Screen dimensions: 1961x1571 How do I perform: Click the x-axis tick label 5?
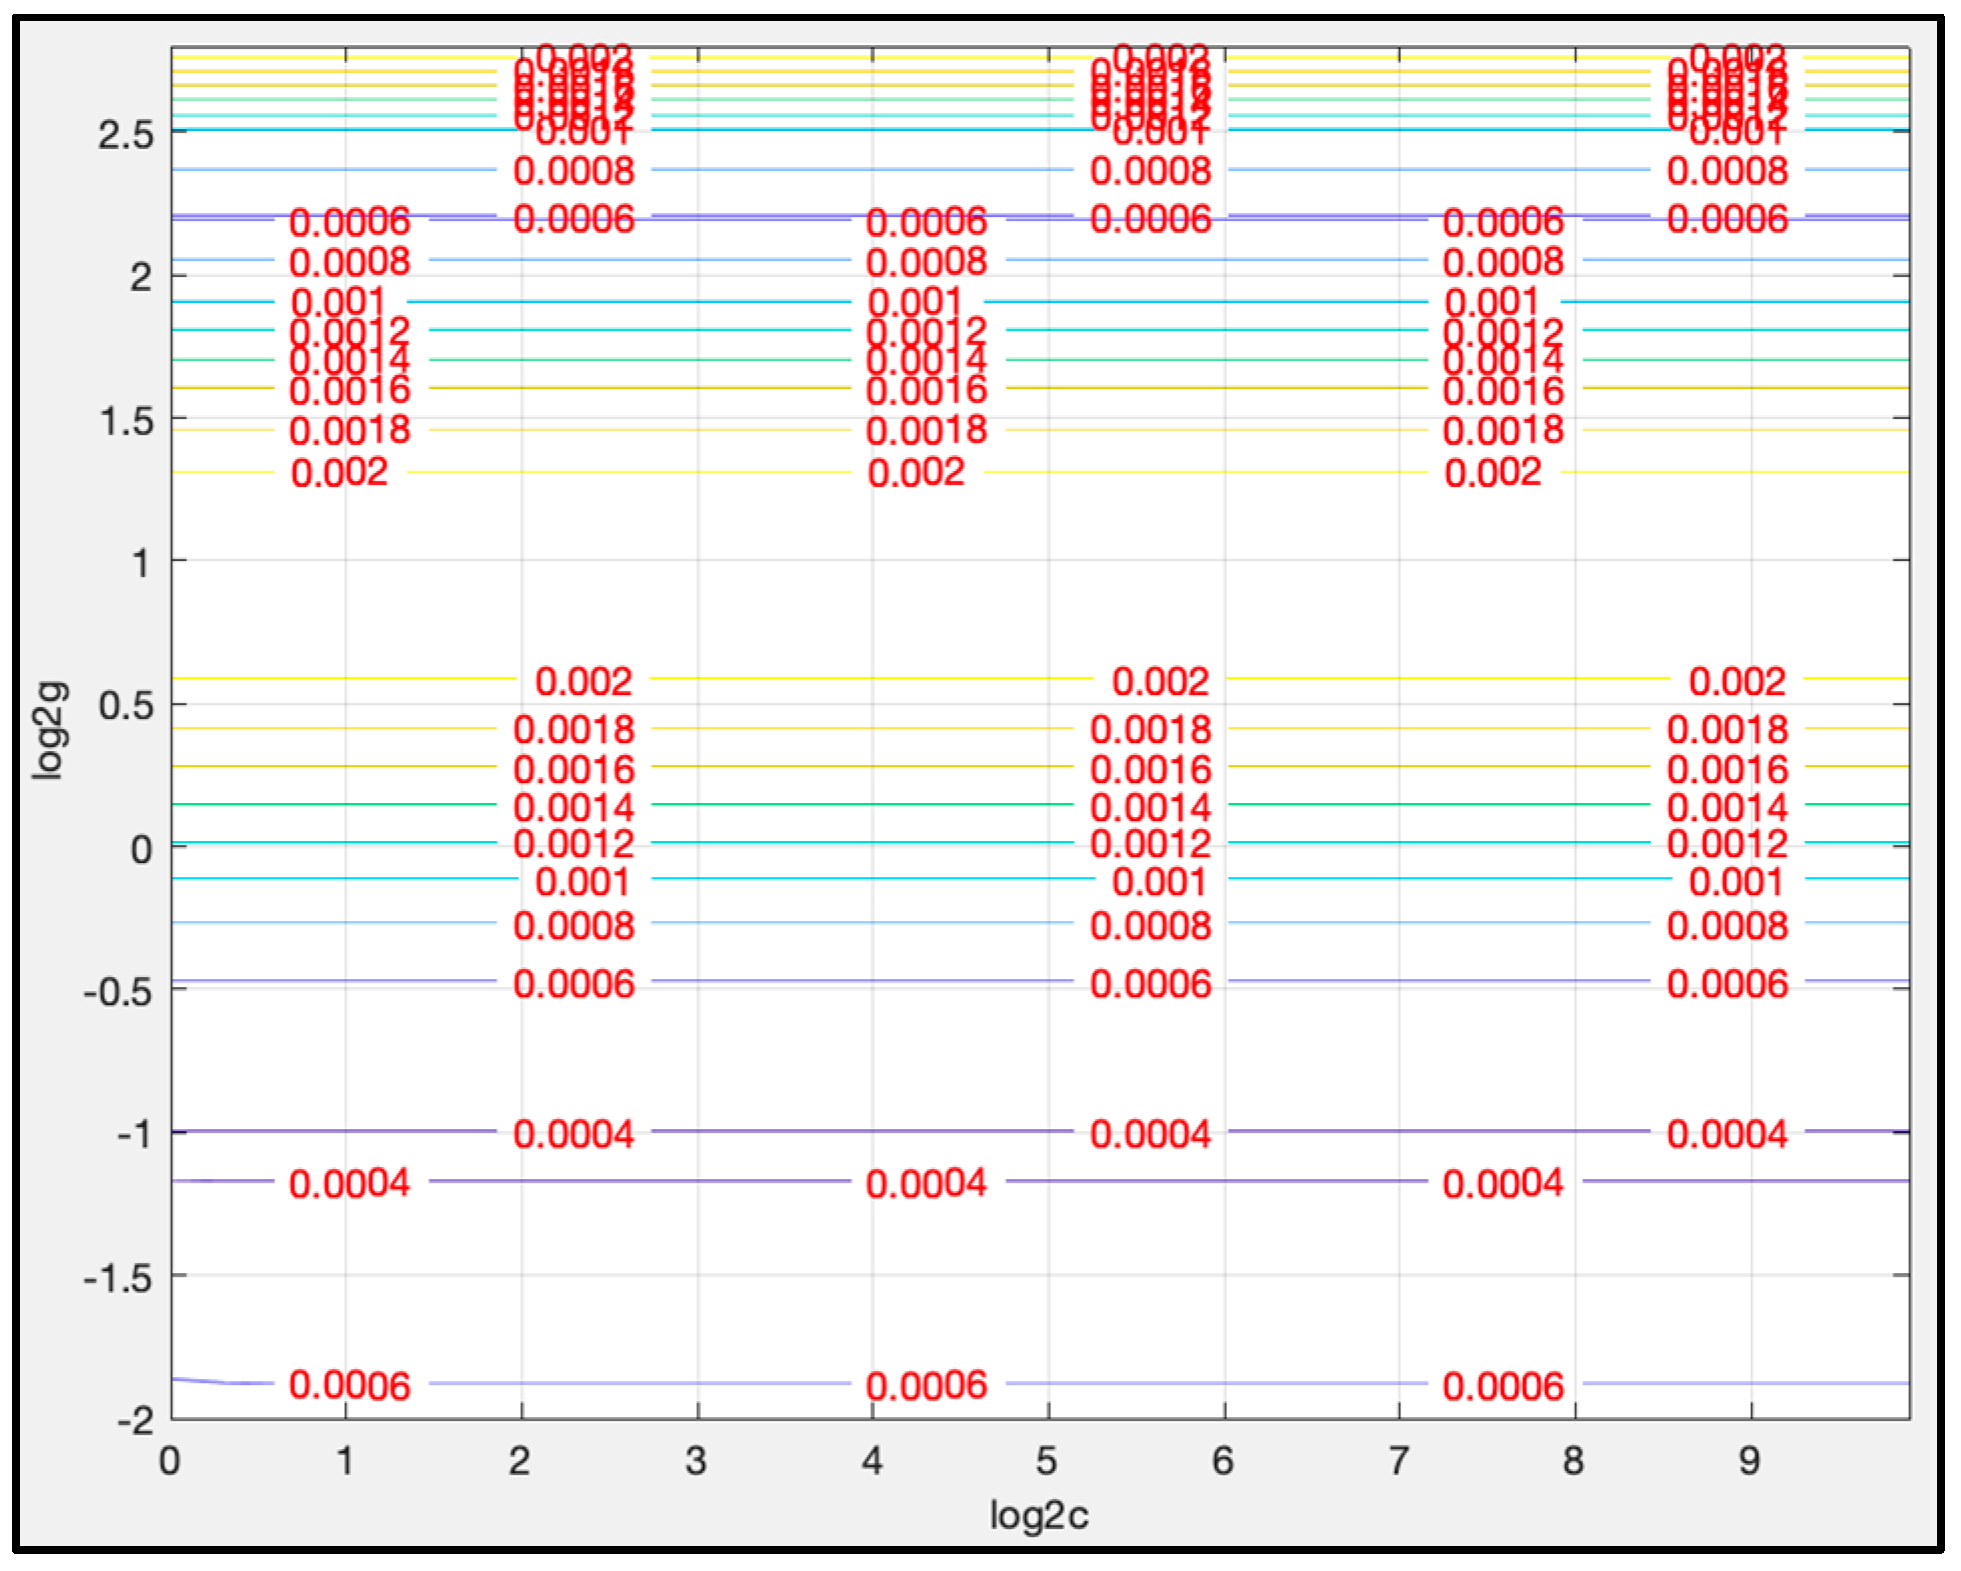[x=1047, y=1459]
